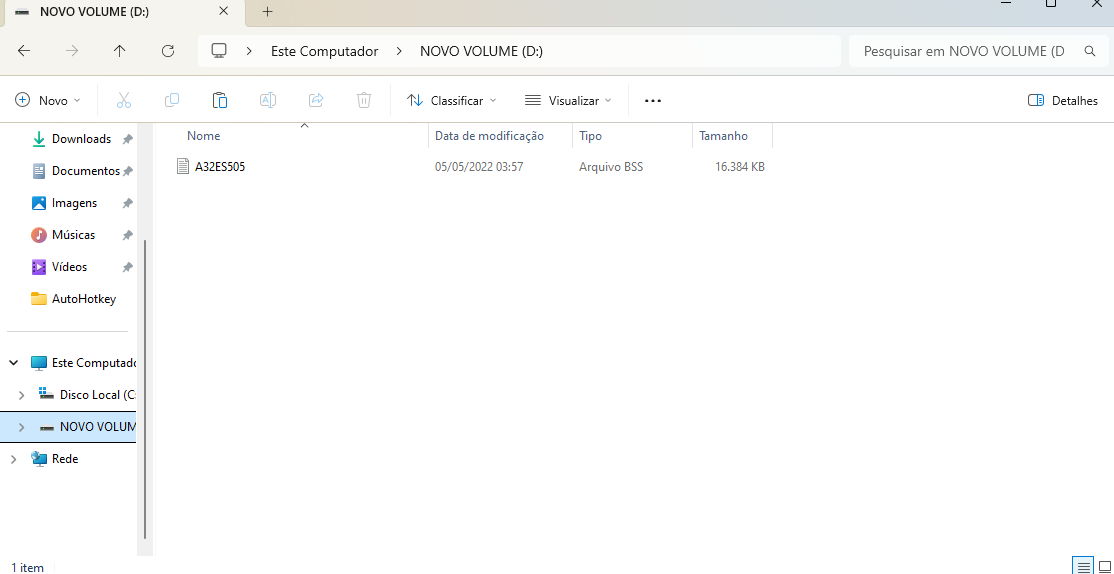Click the pin icon next to Imagens
The width and height of the screenshot is (1114, 574).
127,203
